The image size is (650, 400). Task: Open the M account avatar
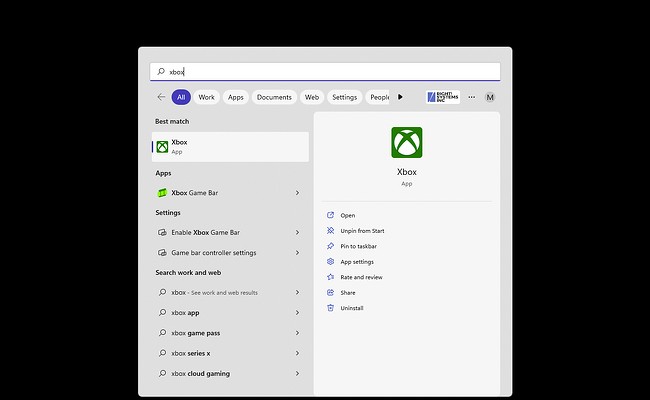[x=490, y=97]
